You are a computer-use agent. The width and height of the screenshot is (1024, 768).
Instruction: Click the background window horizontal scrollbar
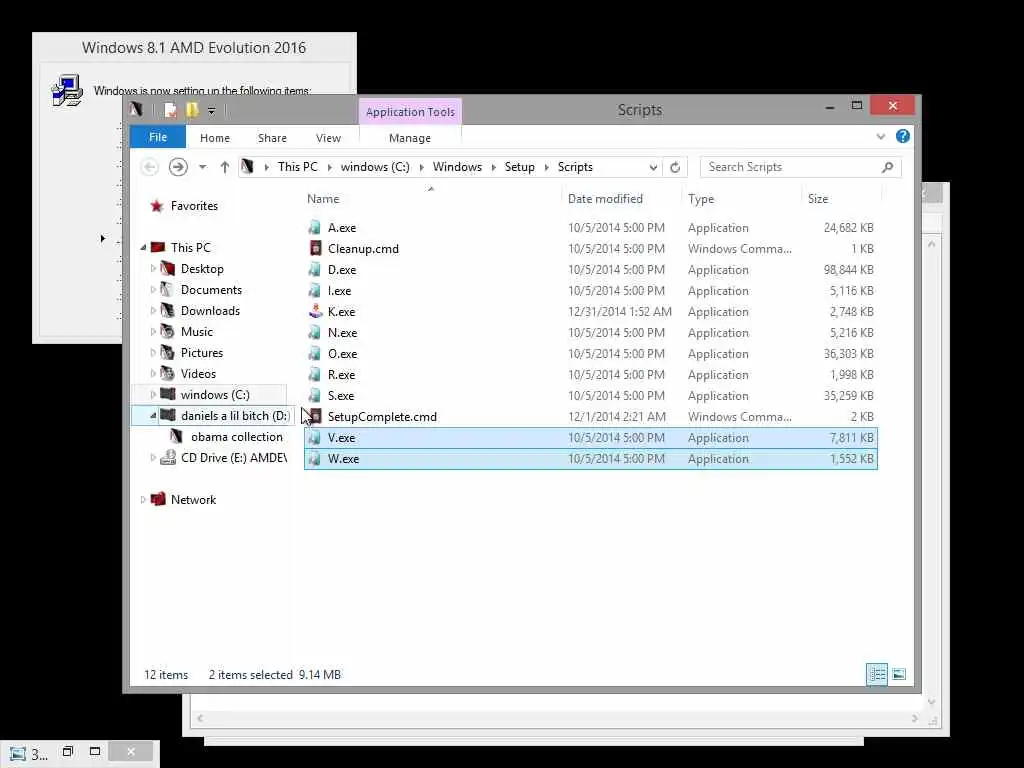point(557,718)
